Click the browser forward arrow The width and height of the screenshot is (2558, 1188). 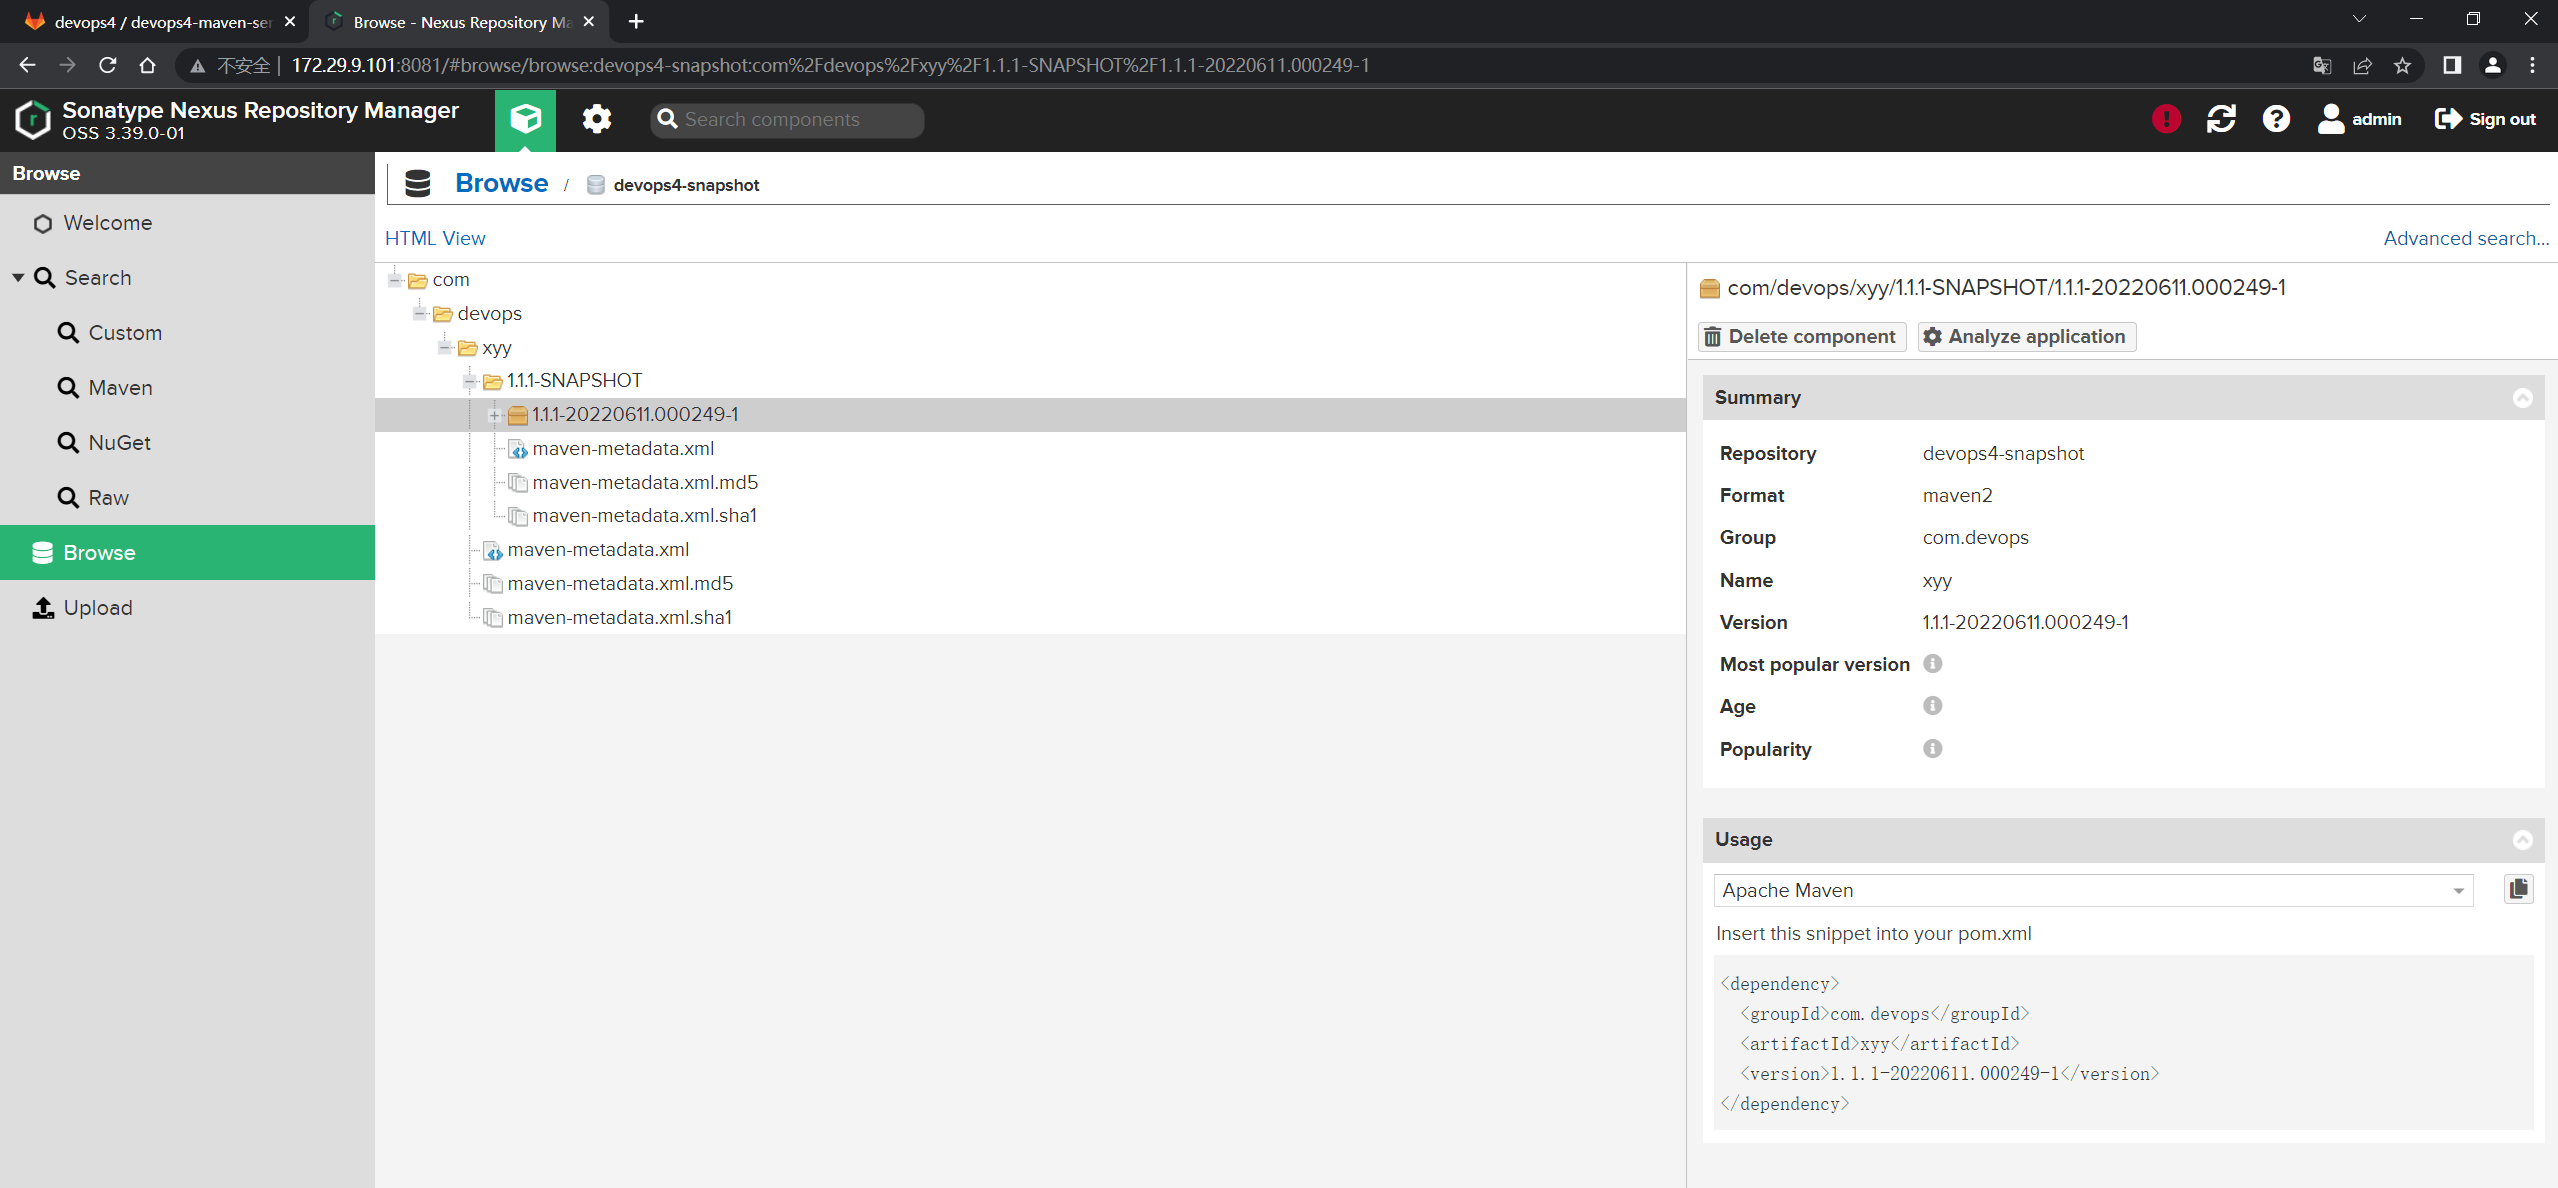click(x=68, y=65)
